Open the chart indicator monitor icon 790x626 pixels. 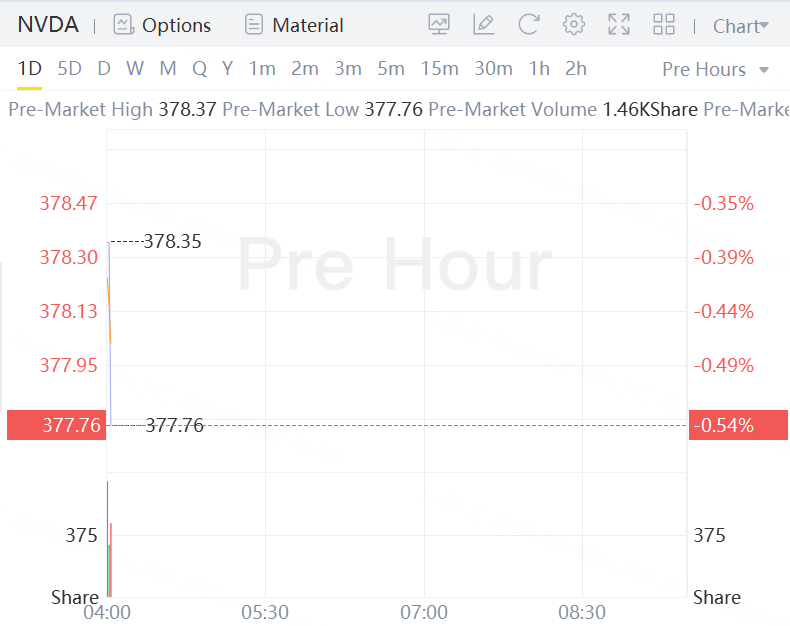tap(439, 25)
